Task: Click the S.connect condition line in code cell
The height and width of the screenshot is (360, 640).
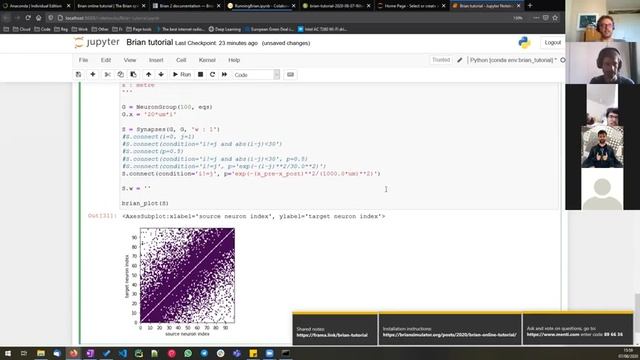Action: coord(251,173)
